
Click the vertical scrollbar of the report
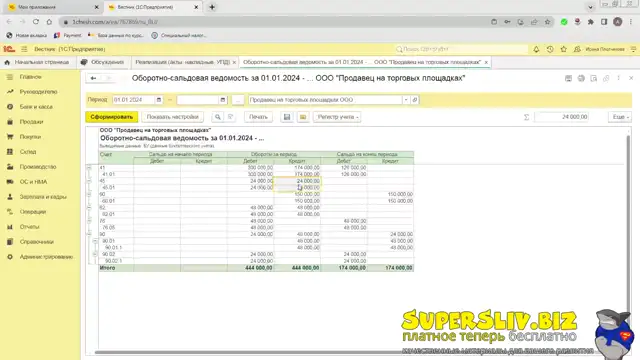click(x=628, y=241)
